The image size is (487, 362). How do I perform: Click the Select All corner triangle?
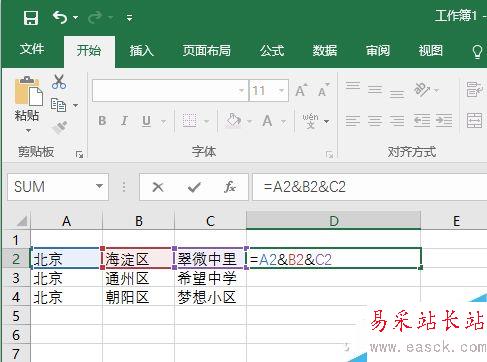(21, 221)
